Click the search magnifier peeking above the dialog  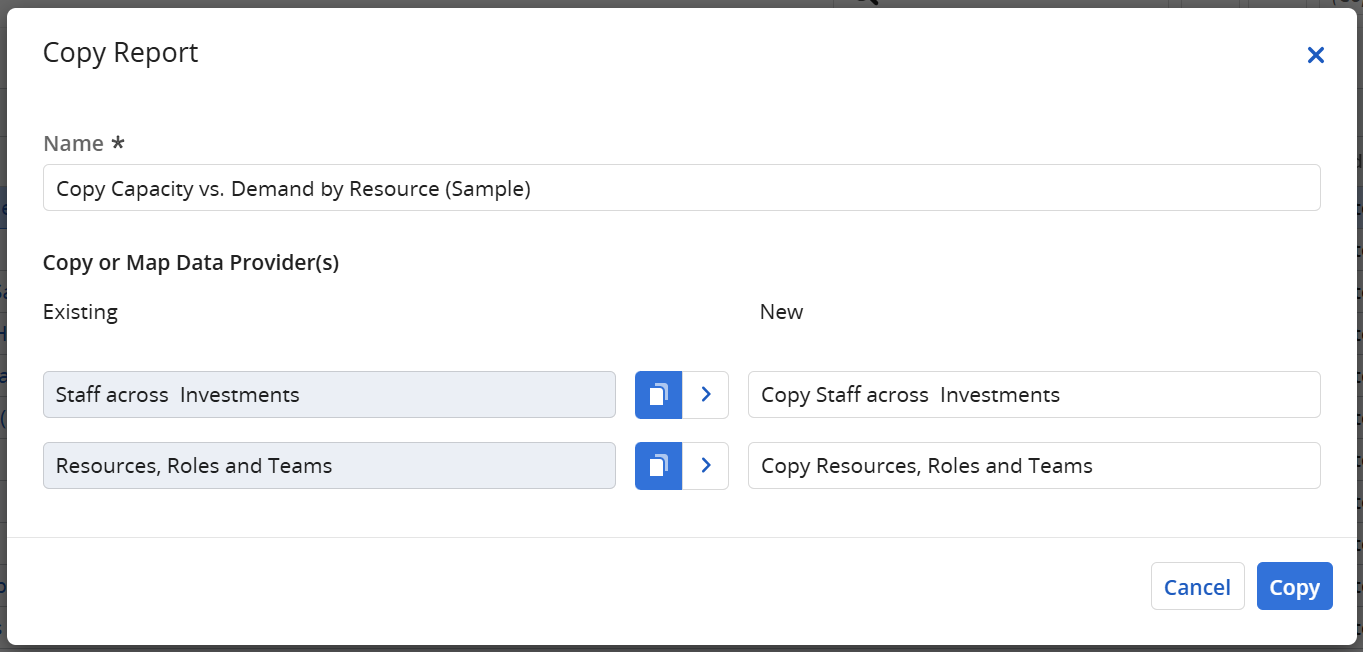[867, 3]
